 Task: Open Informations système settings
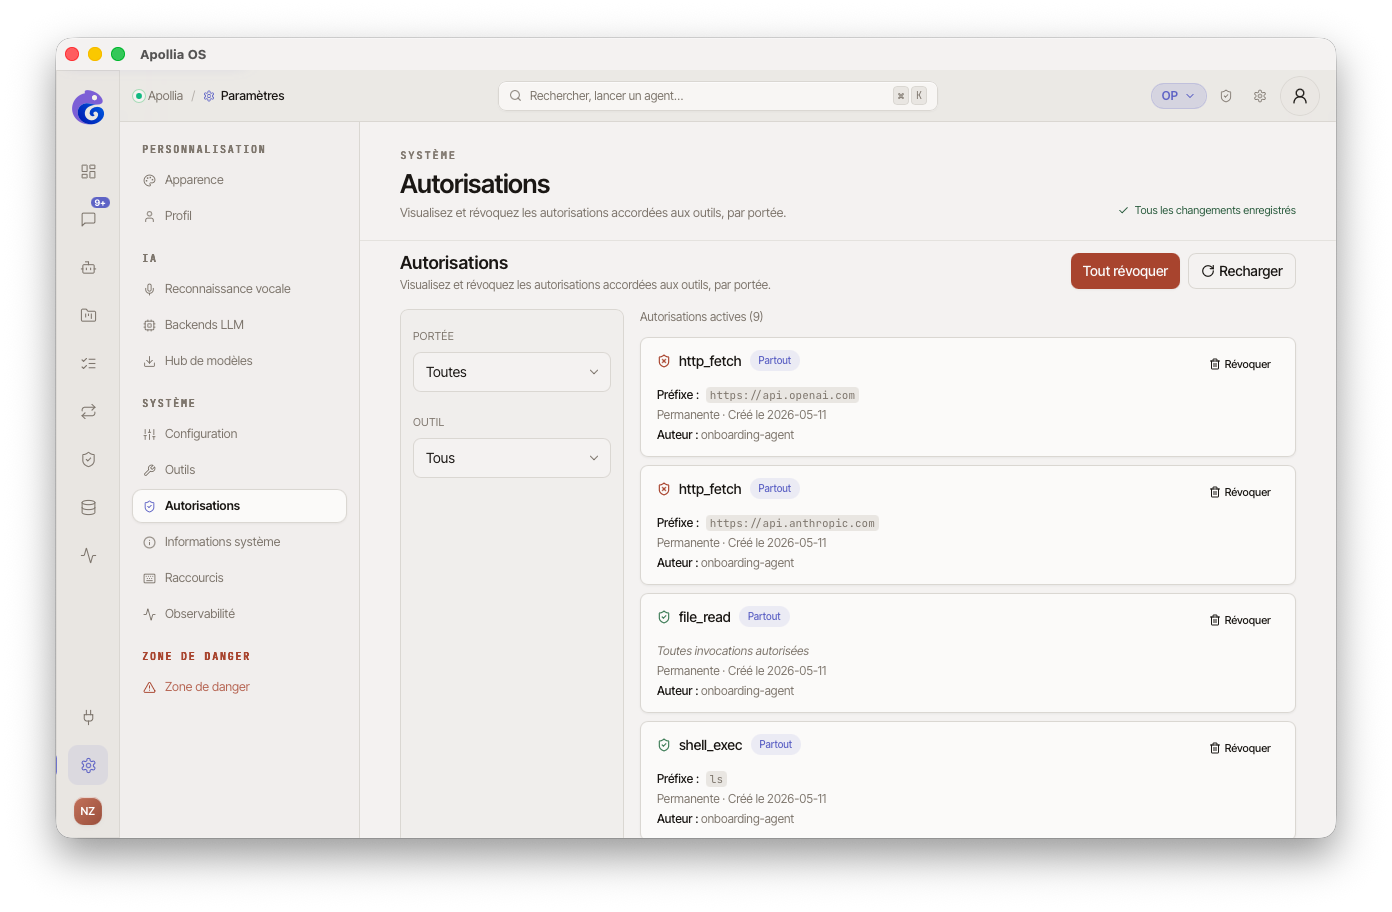pyautogui.click(x=239, y=542)
